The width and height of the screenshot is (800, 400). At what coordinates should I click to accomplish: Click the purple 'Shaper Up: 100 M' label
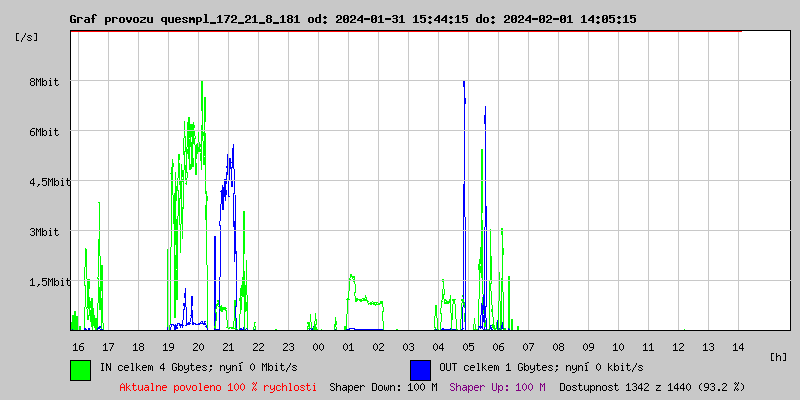(497, 387)
